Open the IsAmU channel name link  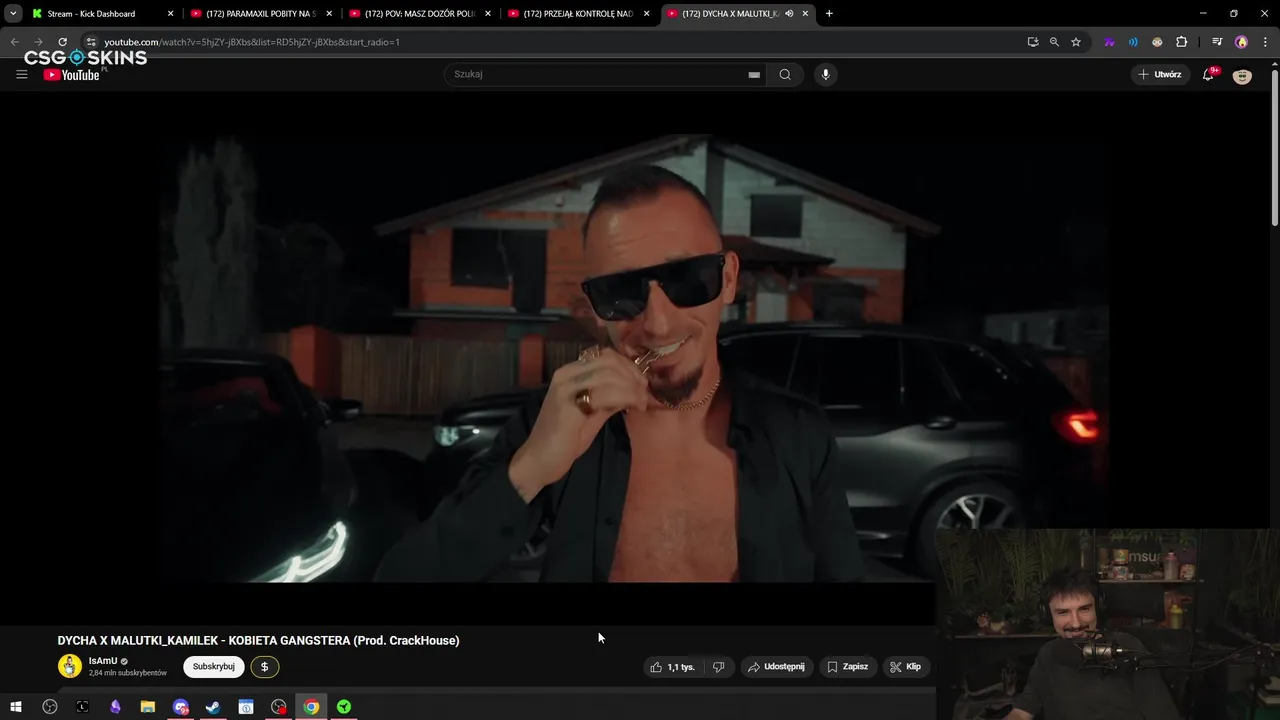(103, 661)
